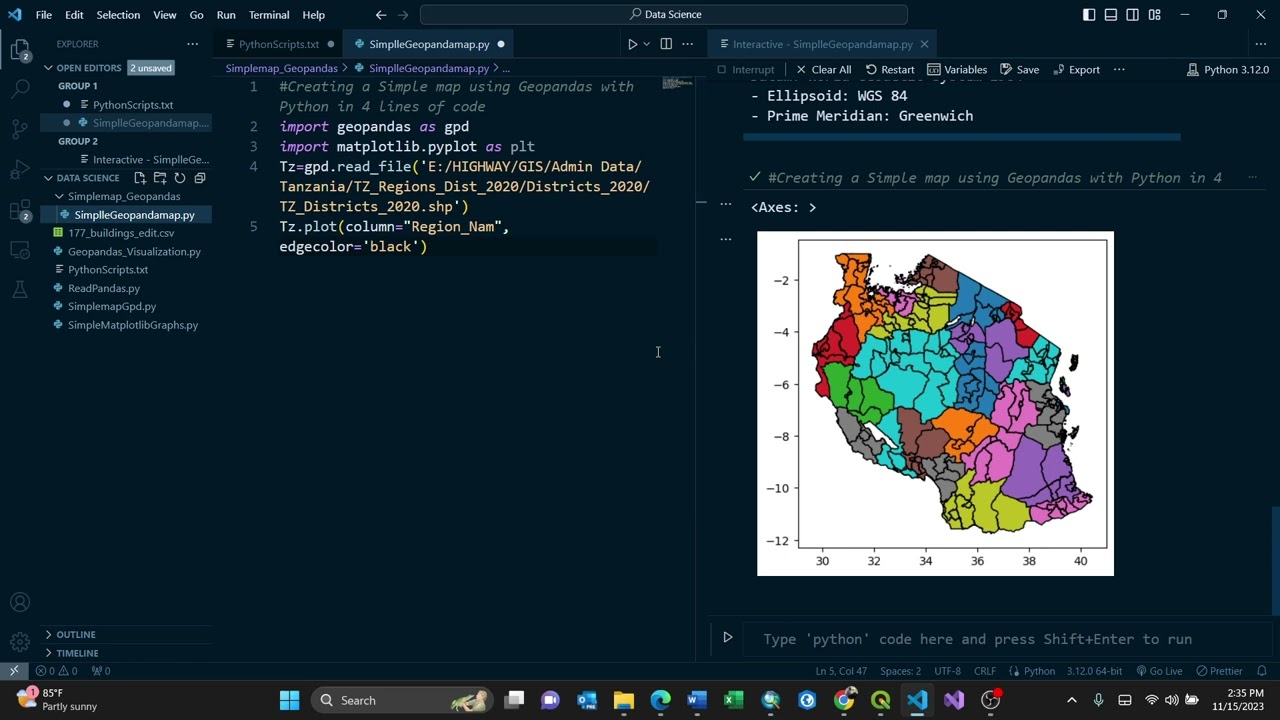Collapse the OPEN EDITORS section

pyautogui.click(x=88, y=68)
